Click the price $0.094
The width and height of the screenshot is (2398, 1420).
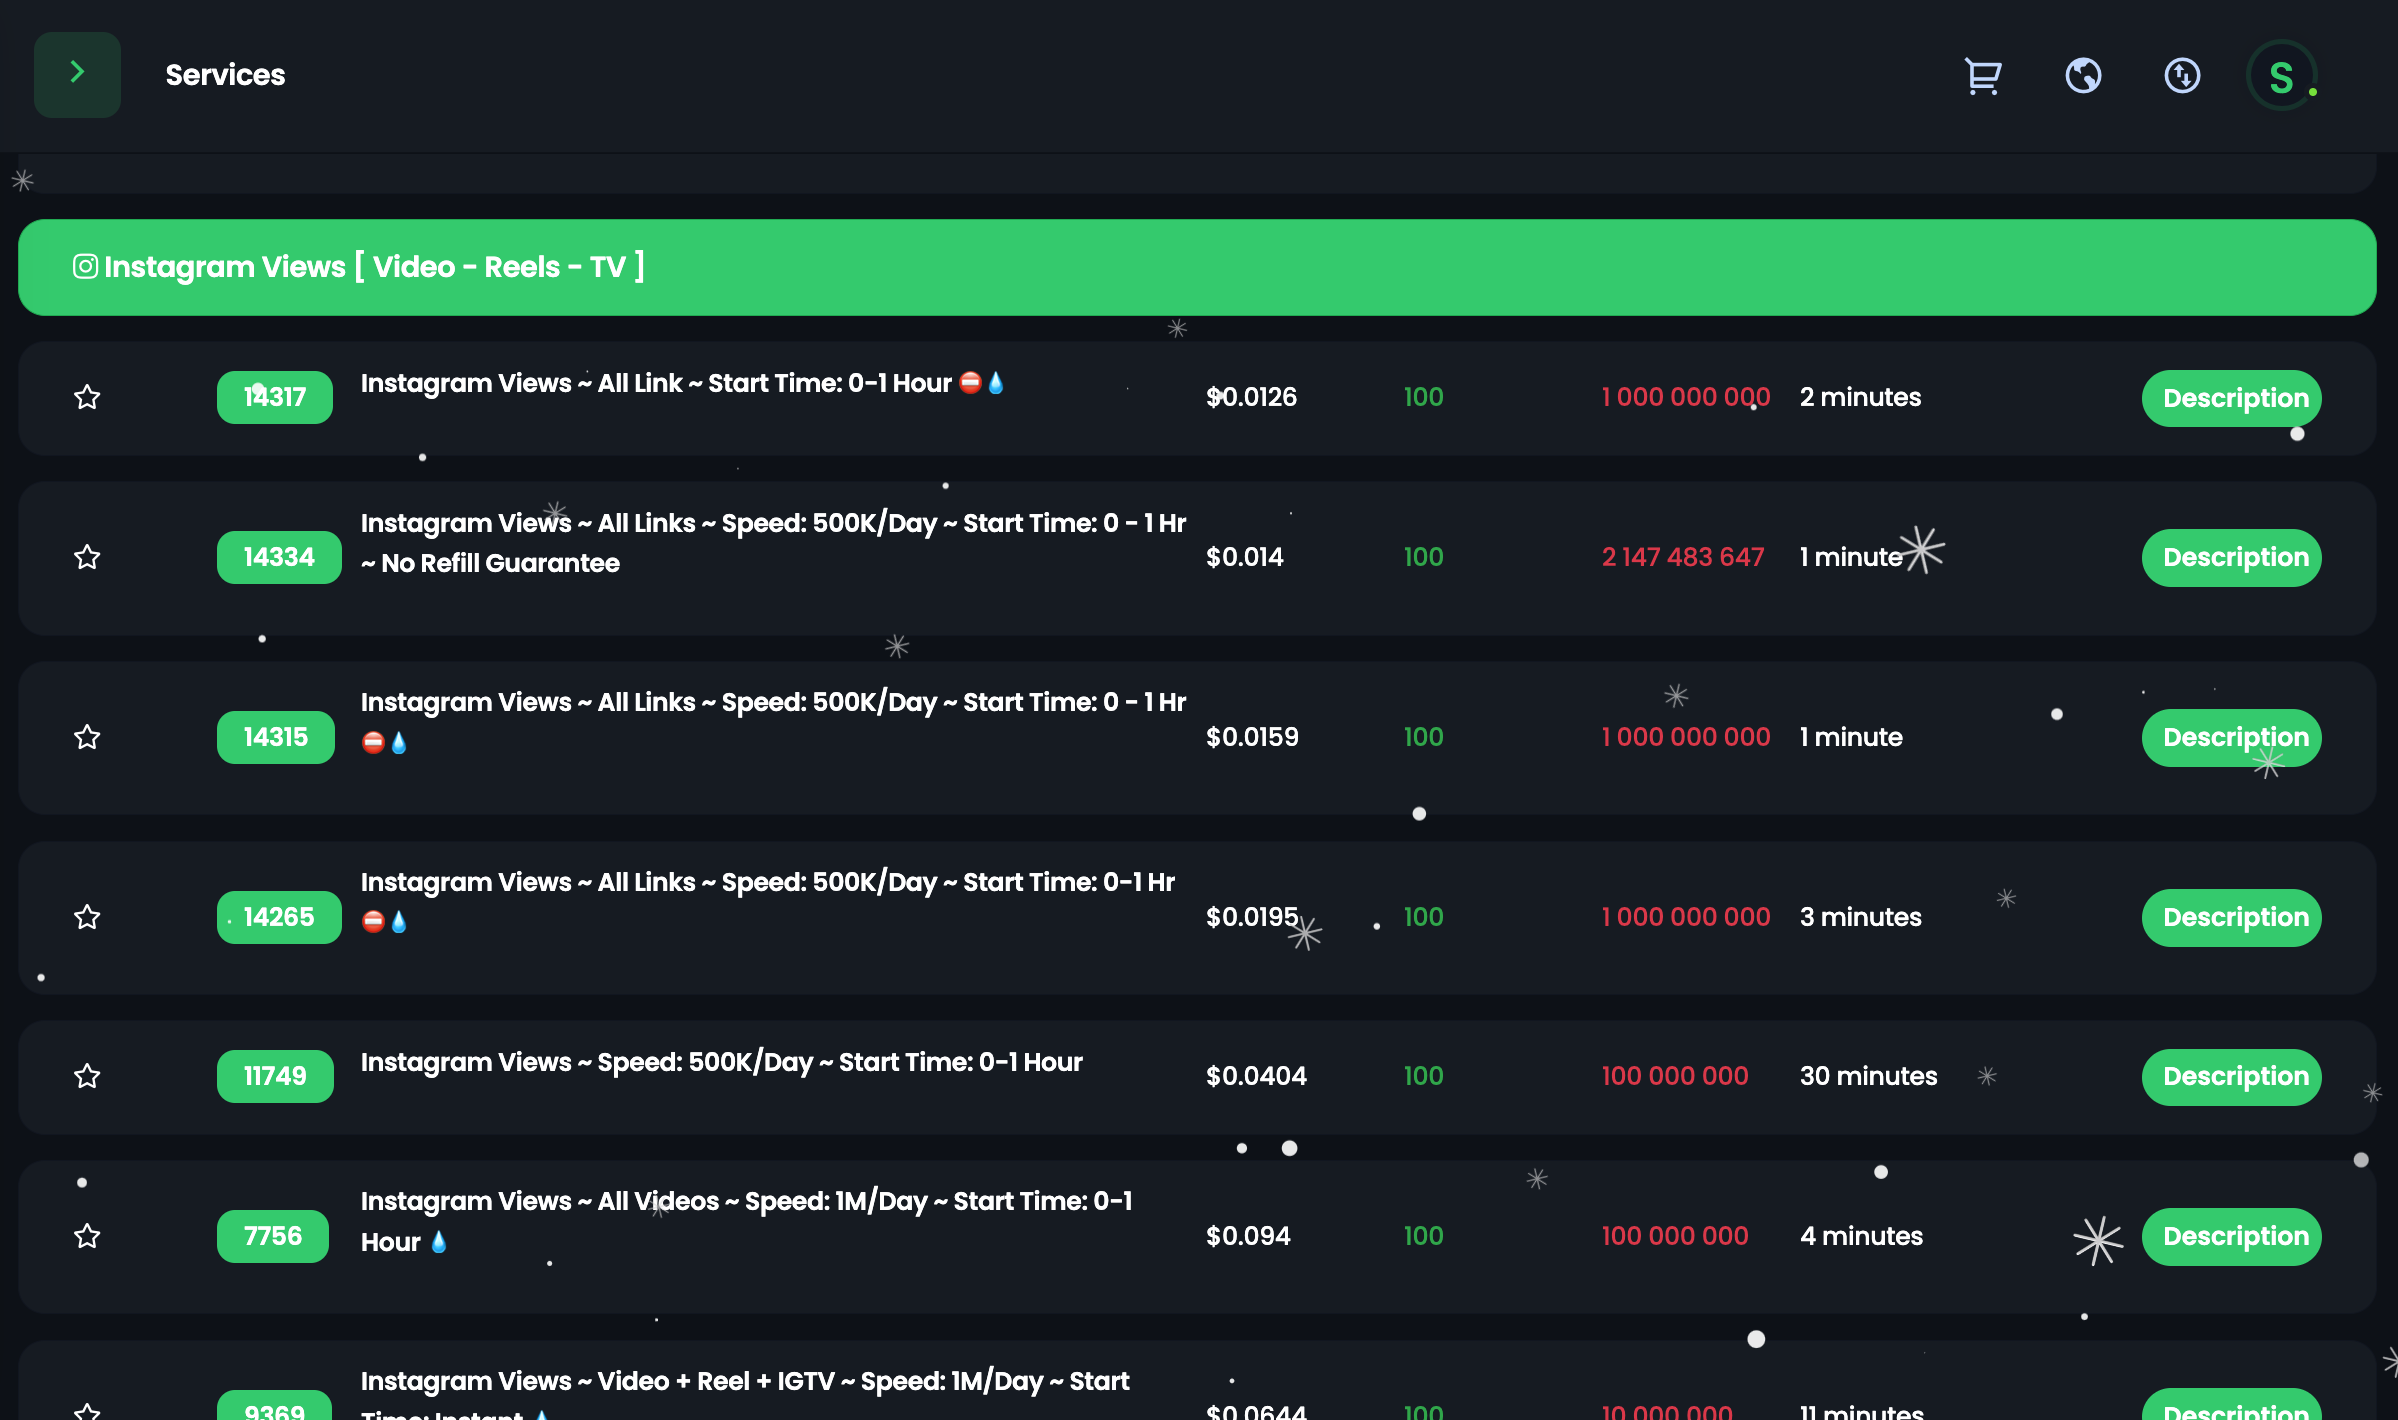(1248, 1236)
